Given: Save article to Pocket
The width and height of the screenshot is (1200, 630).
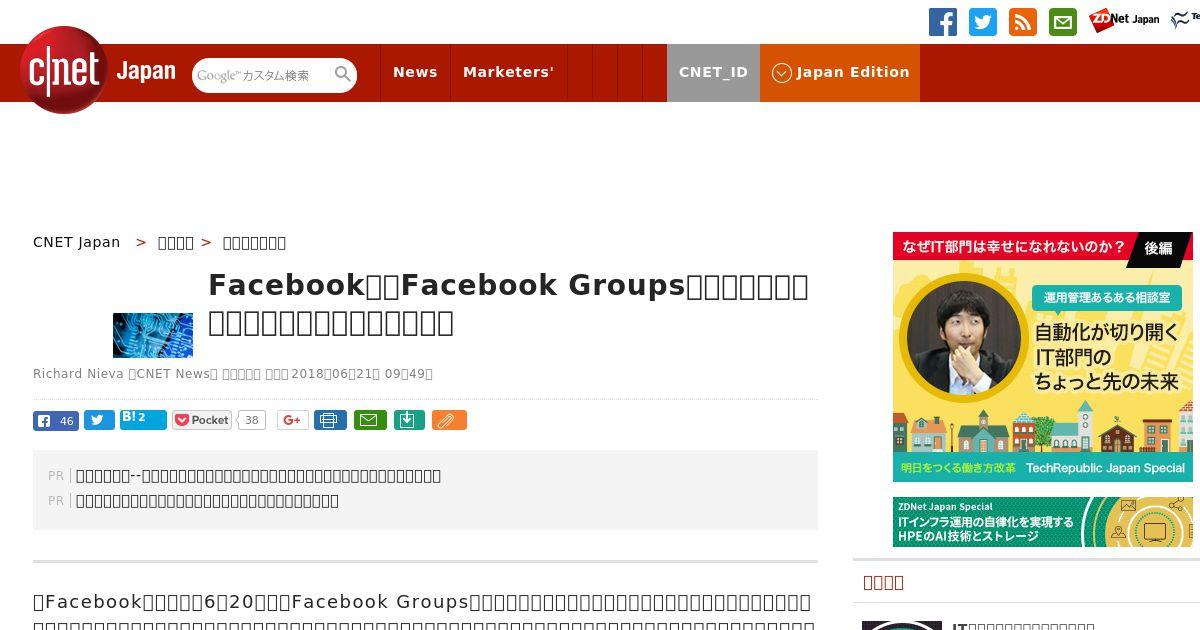Looking at the screenshot, I should point(202,420).
